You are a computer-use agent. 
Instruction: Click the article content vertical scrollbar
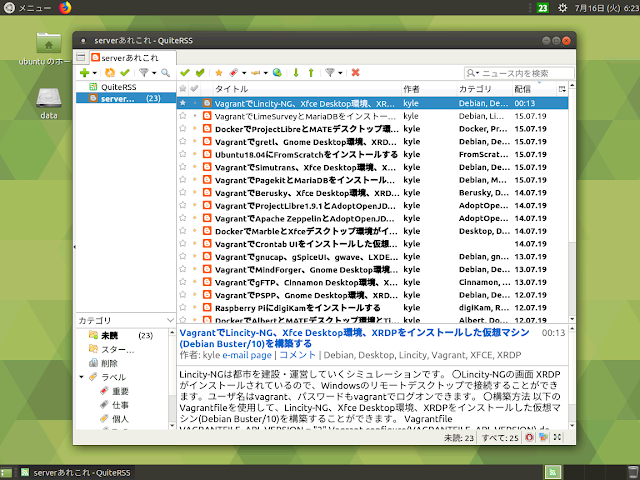pos(572,377)
